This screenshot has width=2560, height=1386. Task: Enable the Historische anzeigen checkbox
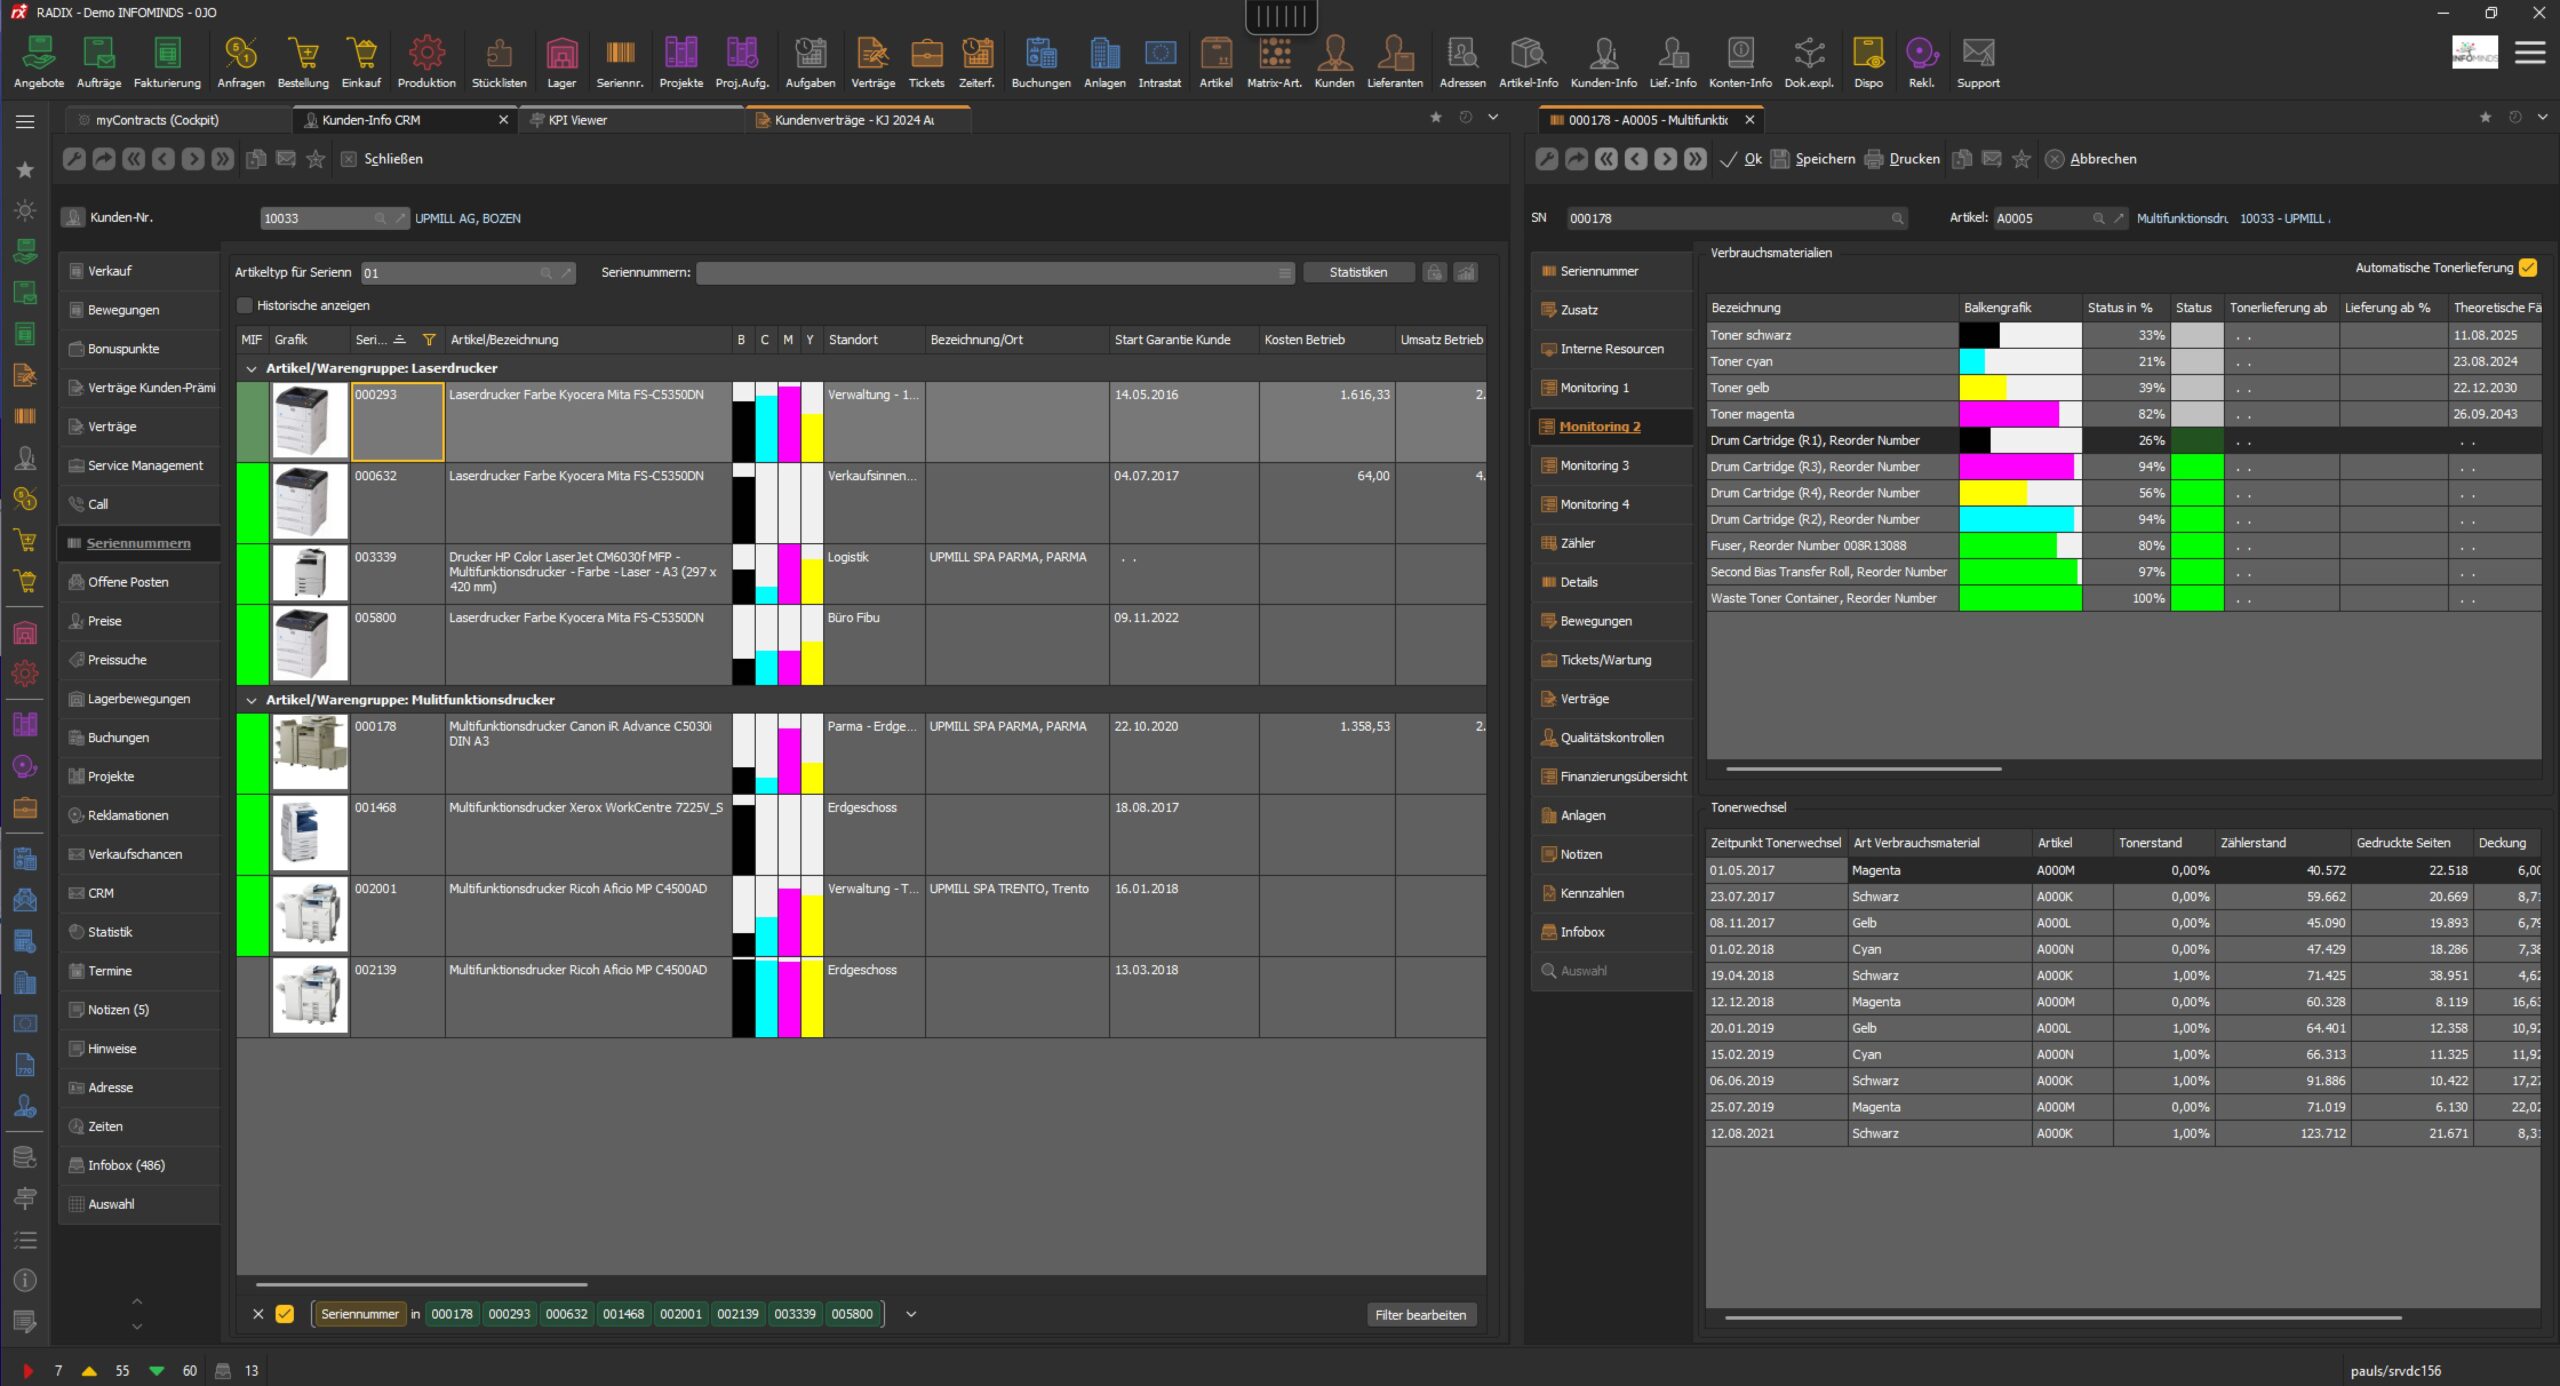[x=245, y=305]
